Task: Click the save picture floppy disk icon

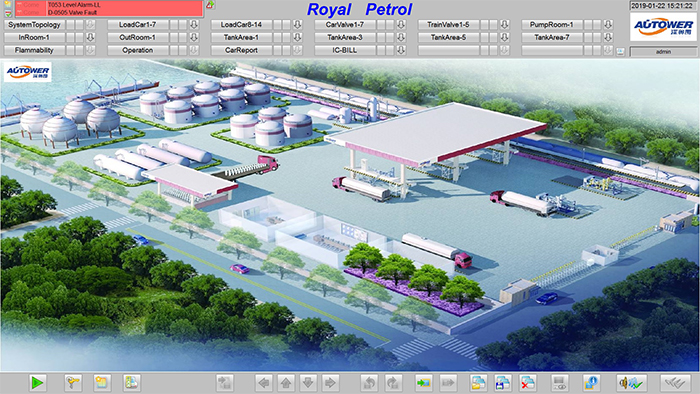Action: (503, 382)
